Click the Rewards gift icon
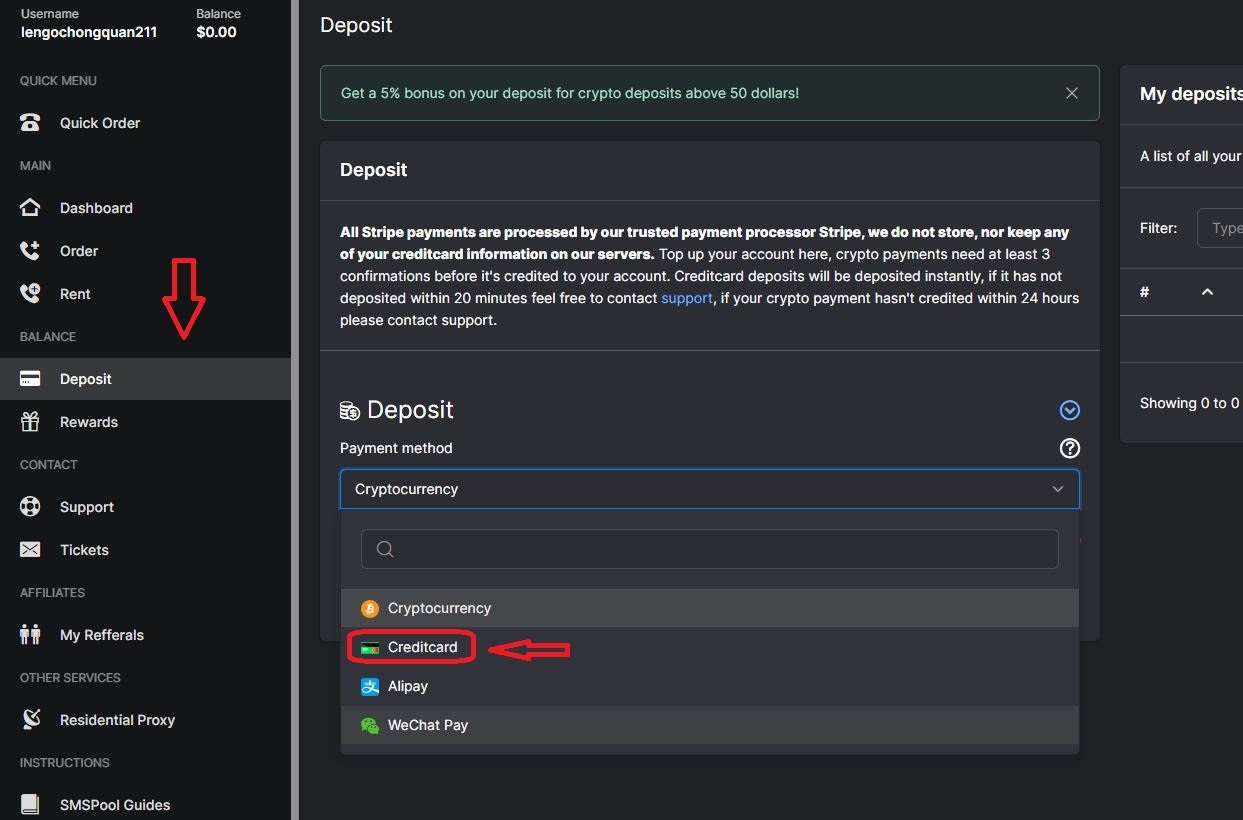The width and height of the screenshot is (1243, 820). tap(30, 422)
